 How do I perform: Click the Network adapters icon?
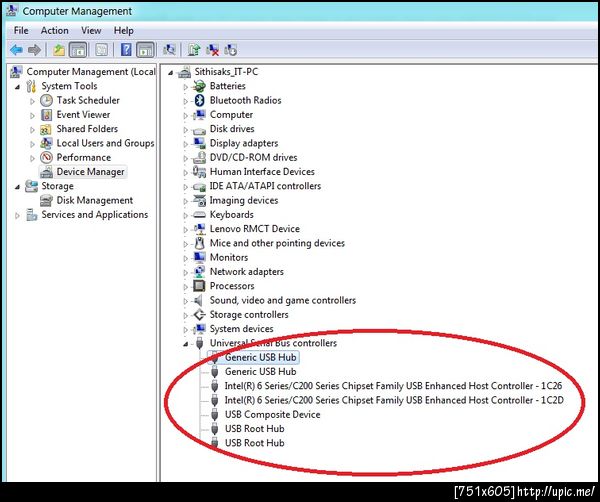coord(199,272)
